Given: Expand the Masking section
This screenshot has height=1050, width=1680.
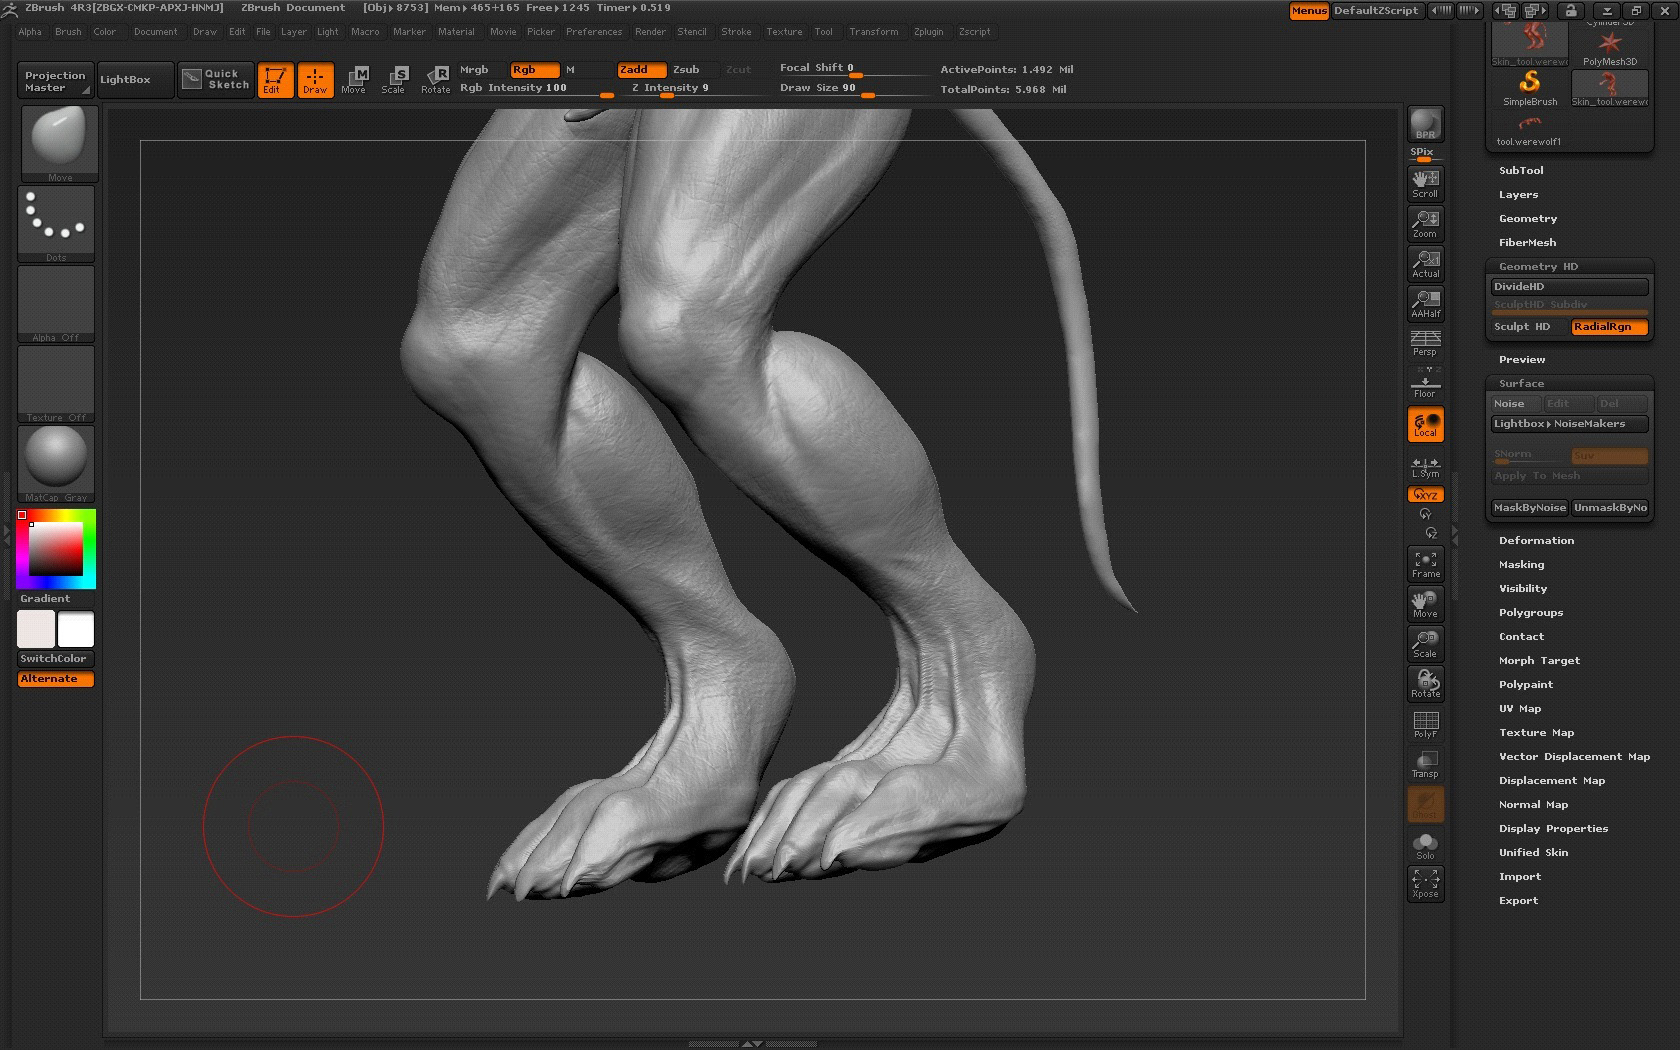Looking at the screenshot, I should (1521, 564).
